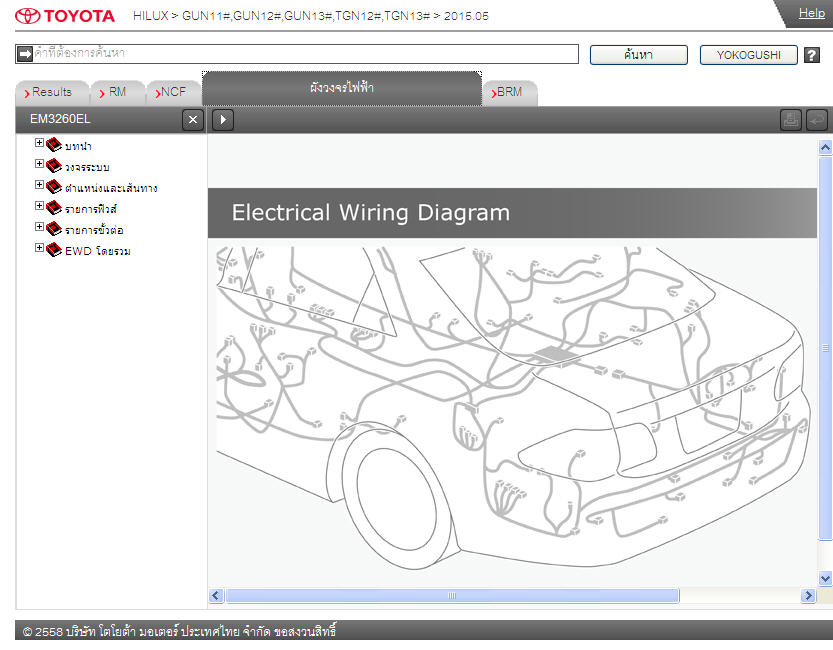Viewport: 833px width, 650px height.
Task: Click the book icon next to EWD โดยรวม
Action: point(54,250)
